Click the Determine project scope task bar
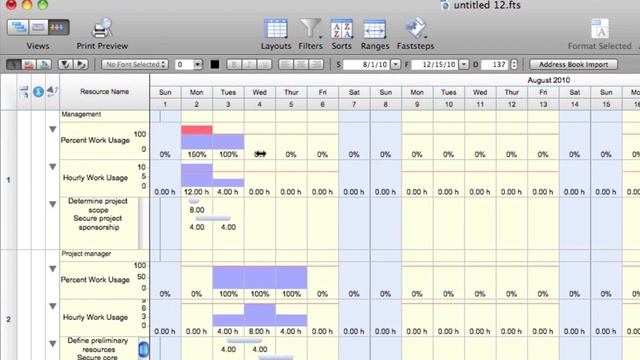This screenshot has height=360, width=640. click(193, 201)
